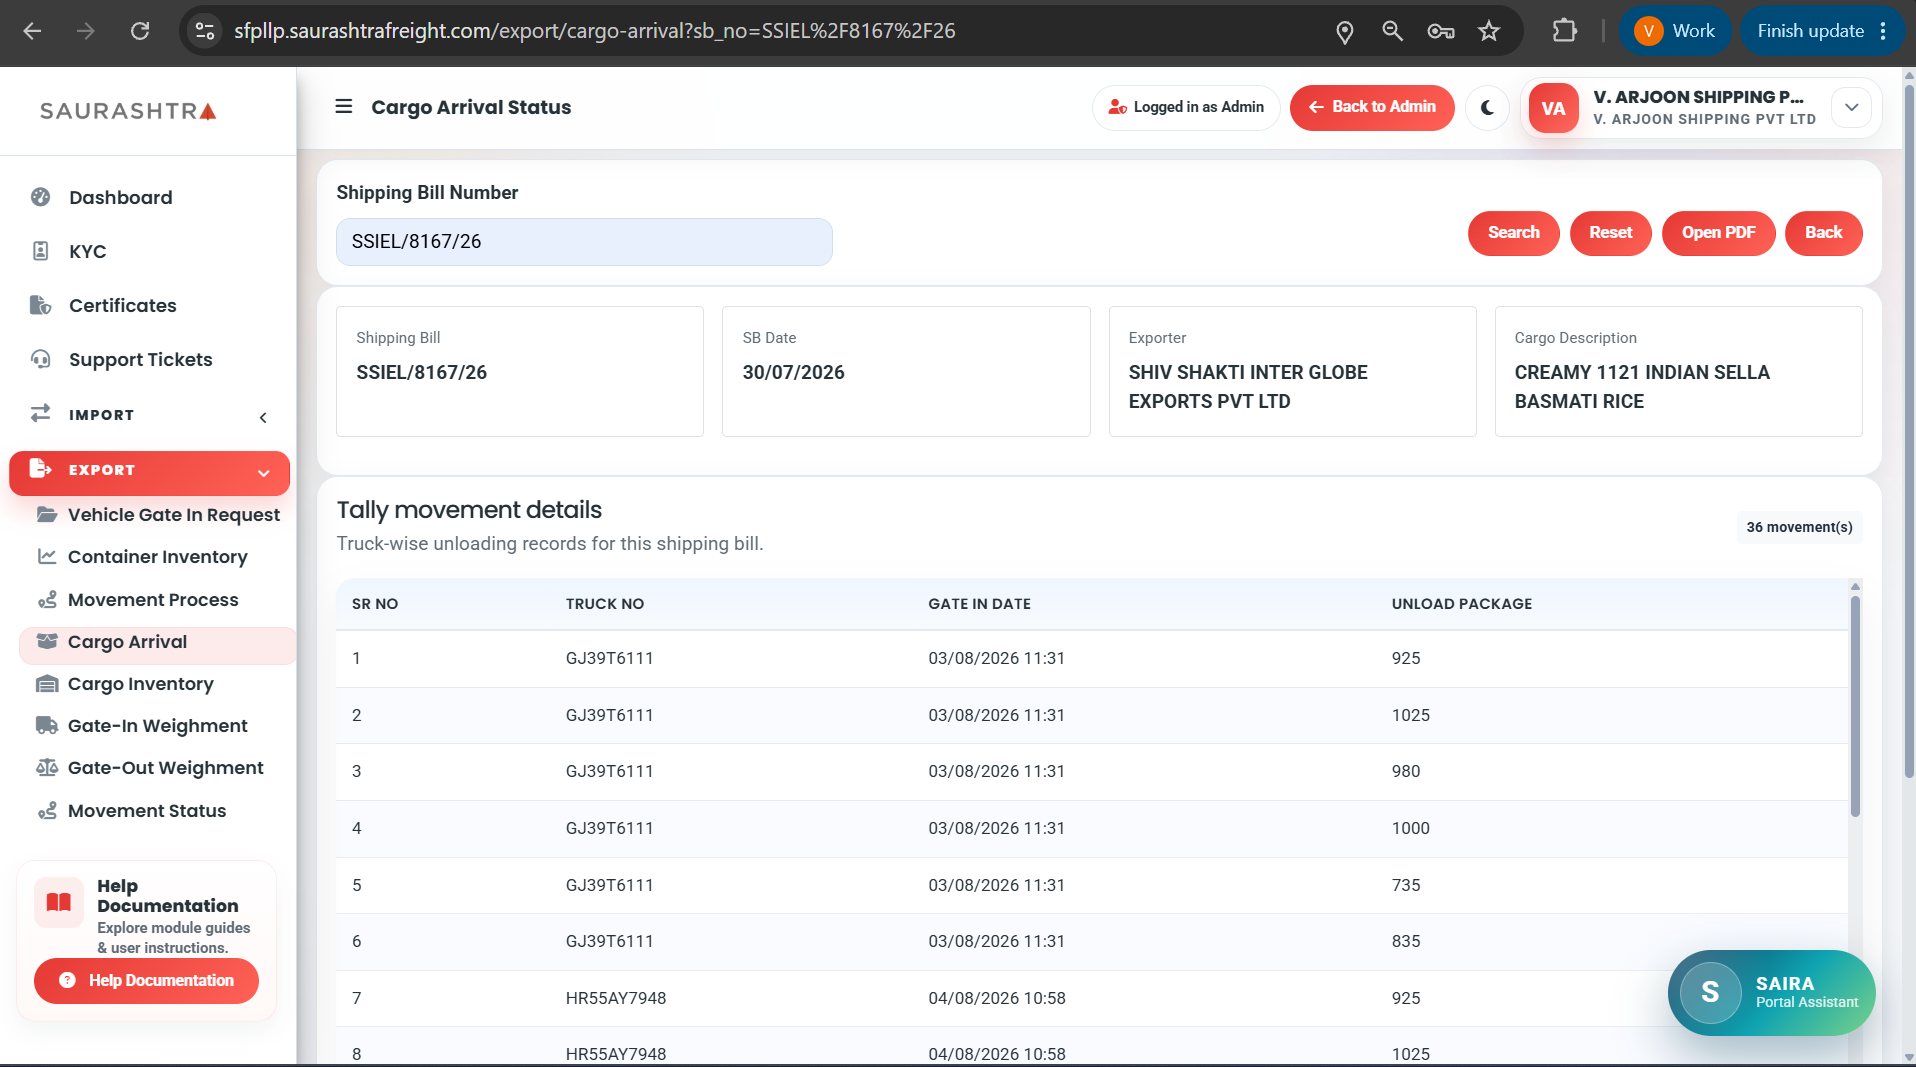Open site information icon in address bar
This screenshot has width=1916, height=1067.
(205, 31)
